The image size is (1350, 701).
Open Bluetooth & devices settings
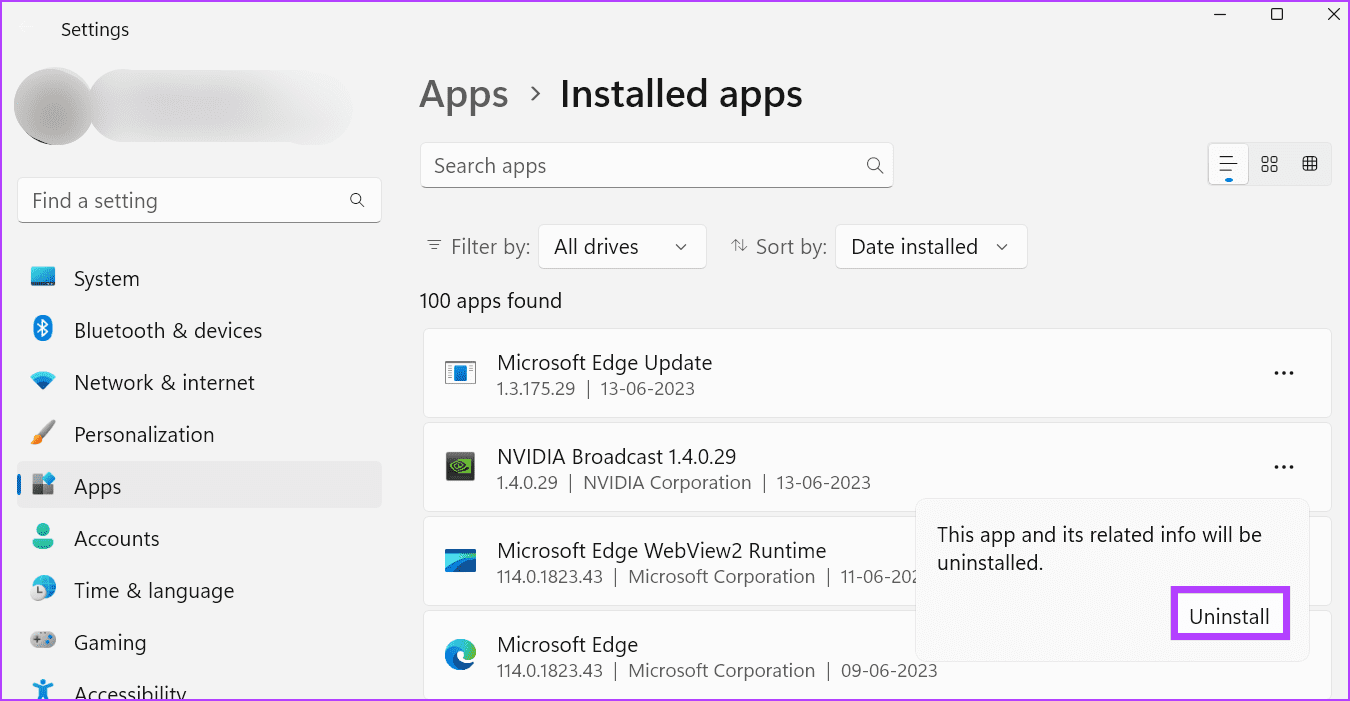pyautogui.click(x=200, y=331)
